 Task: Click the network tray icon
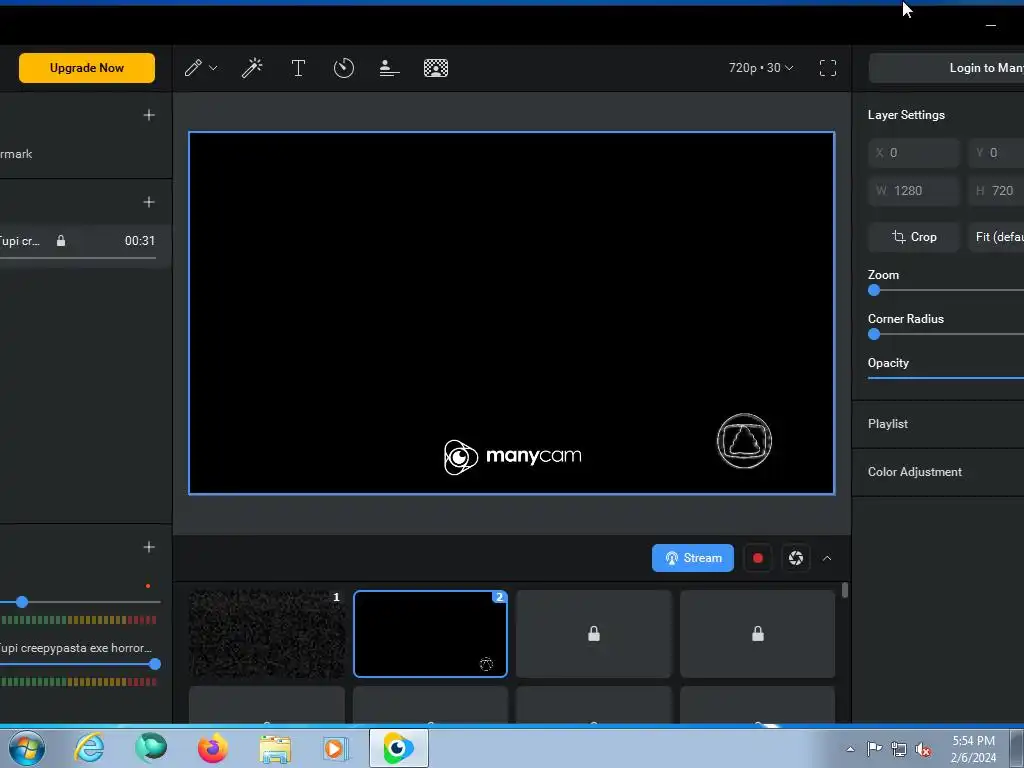pyautogui.click(x=899, y=749)
